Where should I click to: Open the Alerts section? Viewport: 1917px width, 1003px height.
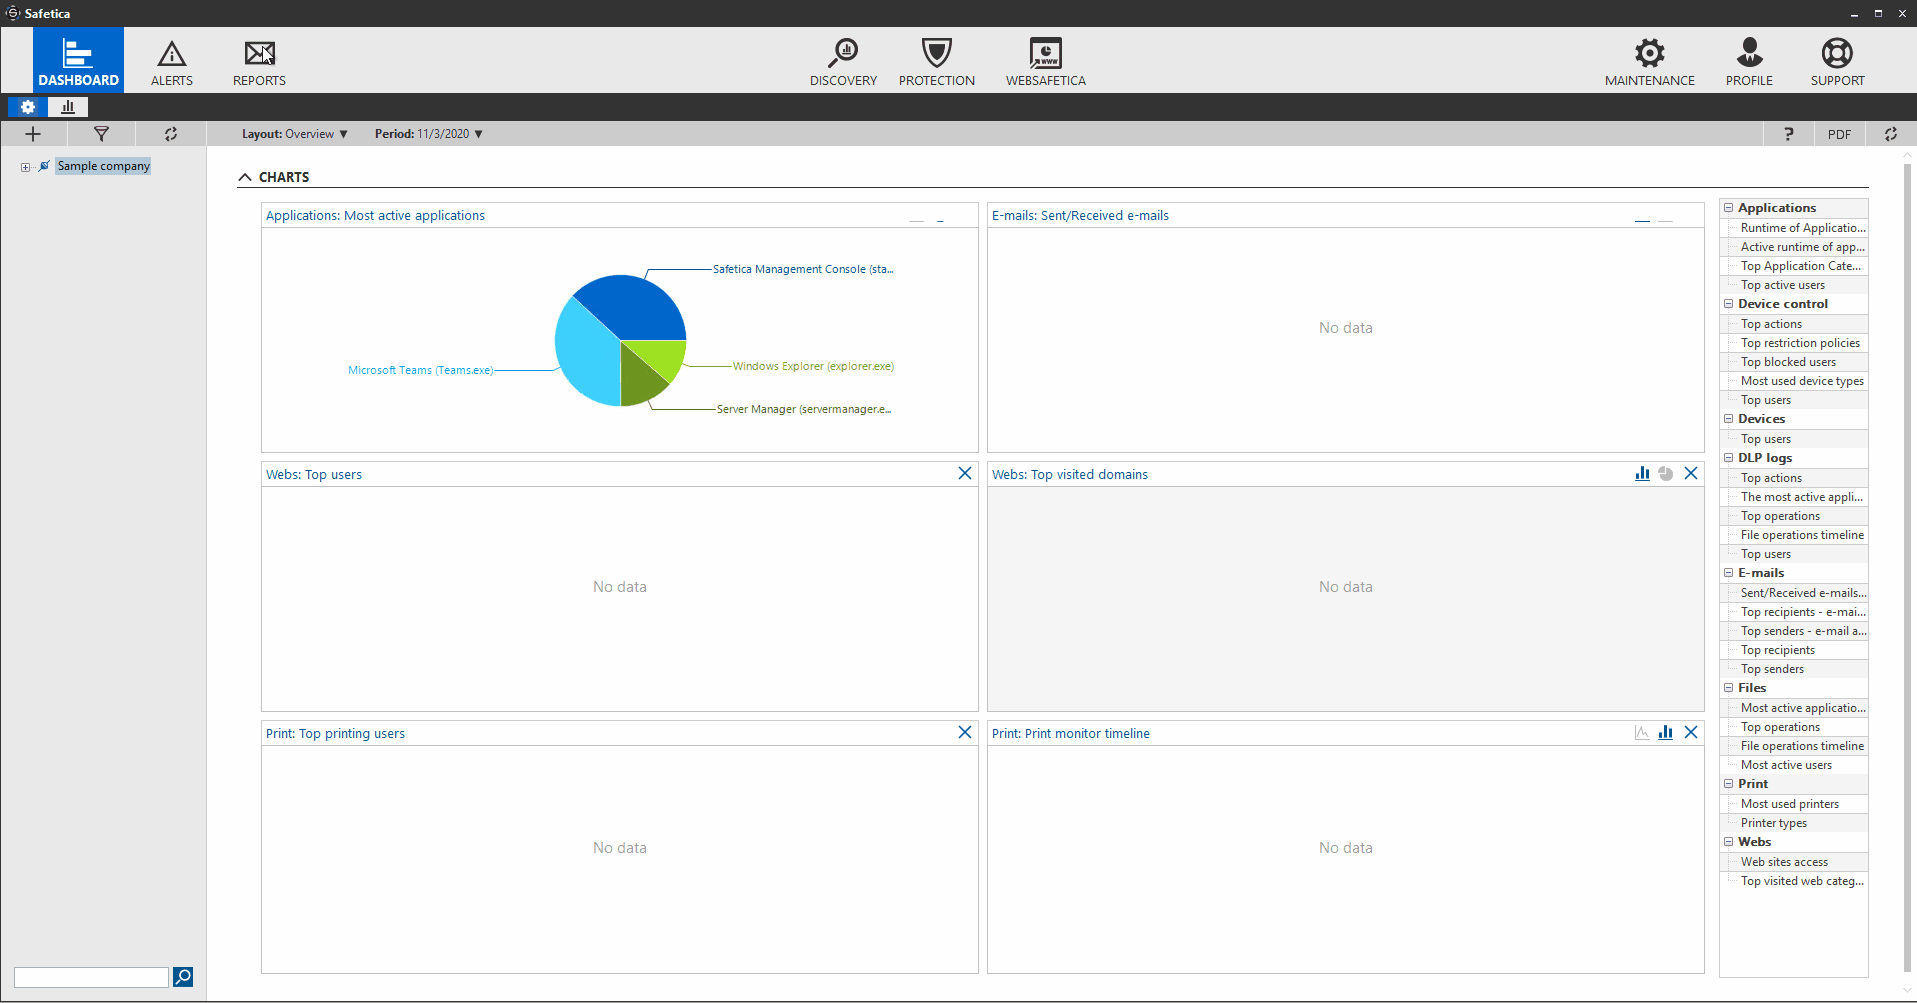pyautogui.click(x=172, y=62)
